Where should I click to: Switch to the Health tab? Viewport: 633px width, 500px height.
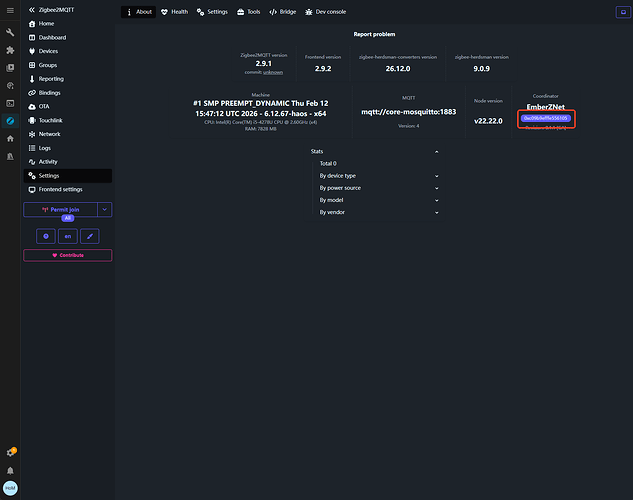click(174, 12)
